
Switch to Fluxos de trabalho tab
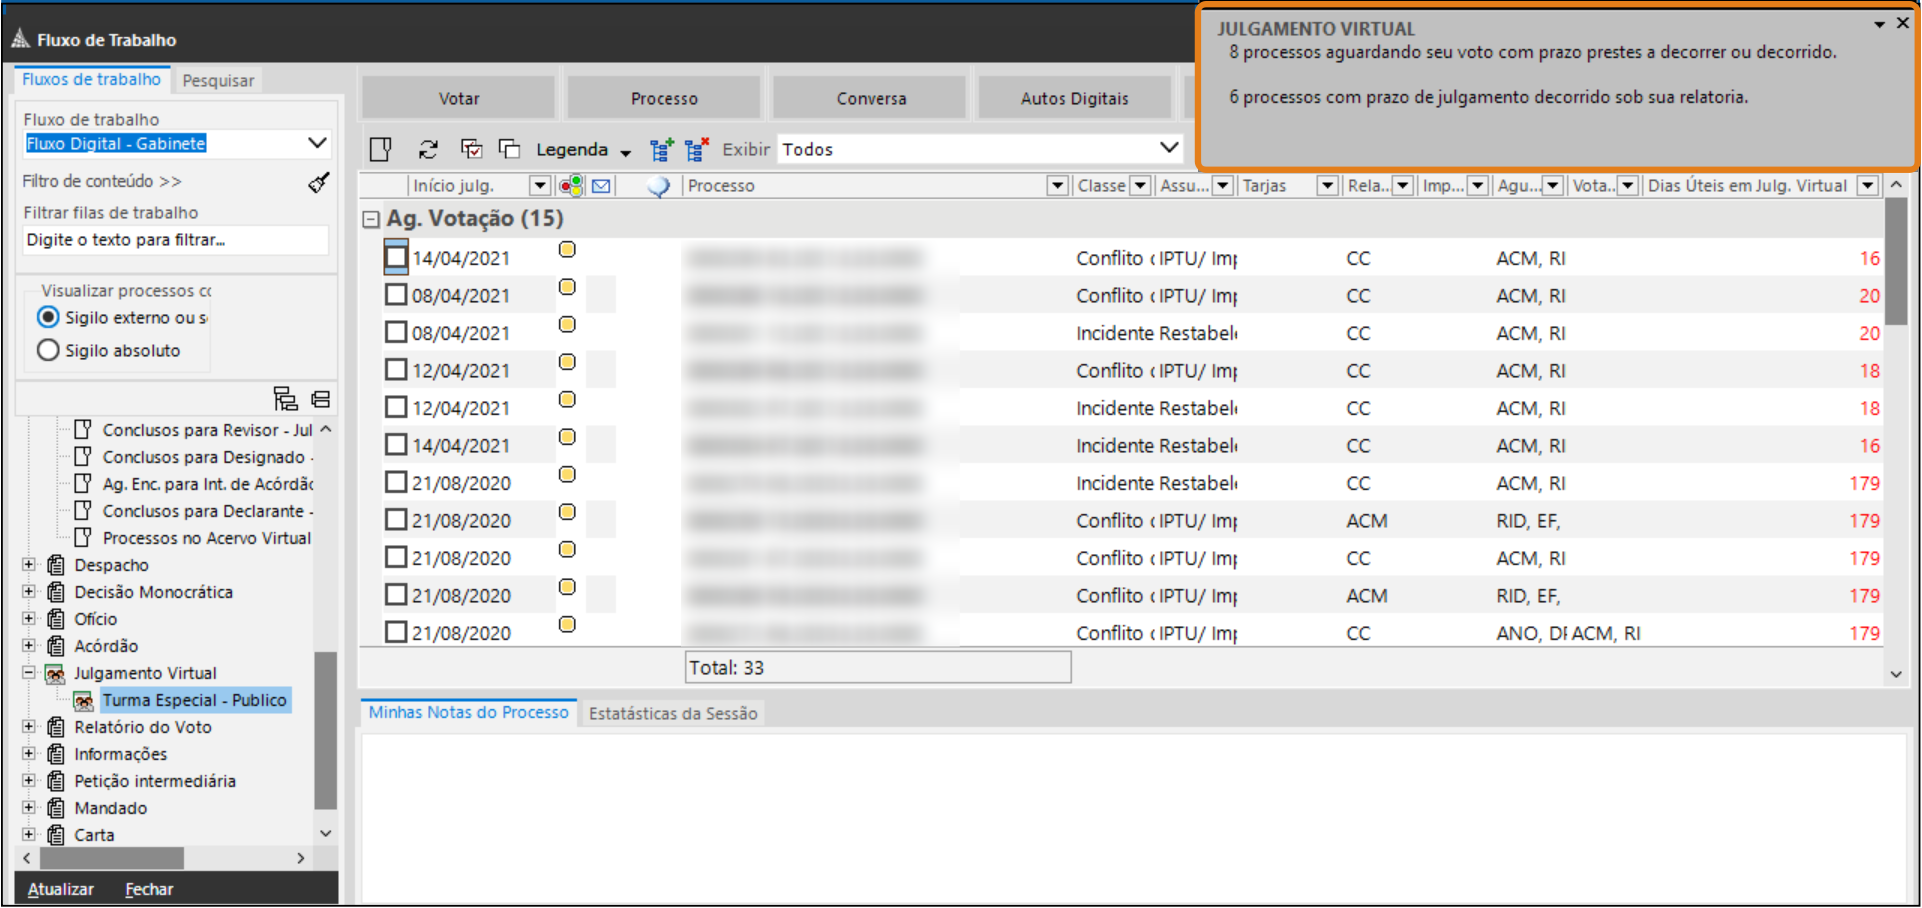91,79
